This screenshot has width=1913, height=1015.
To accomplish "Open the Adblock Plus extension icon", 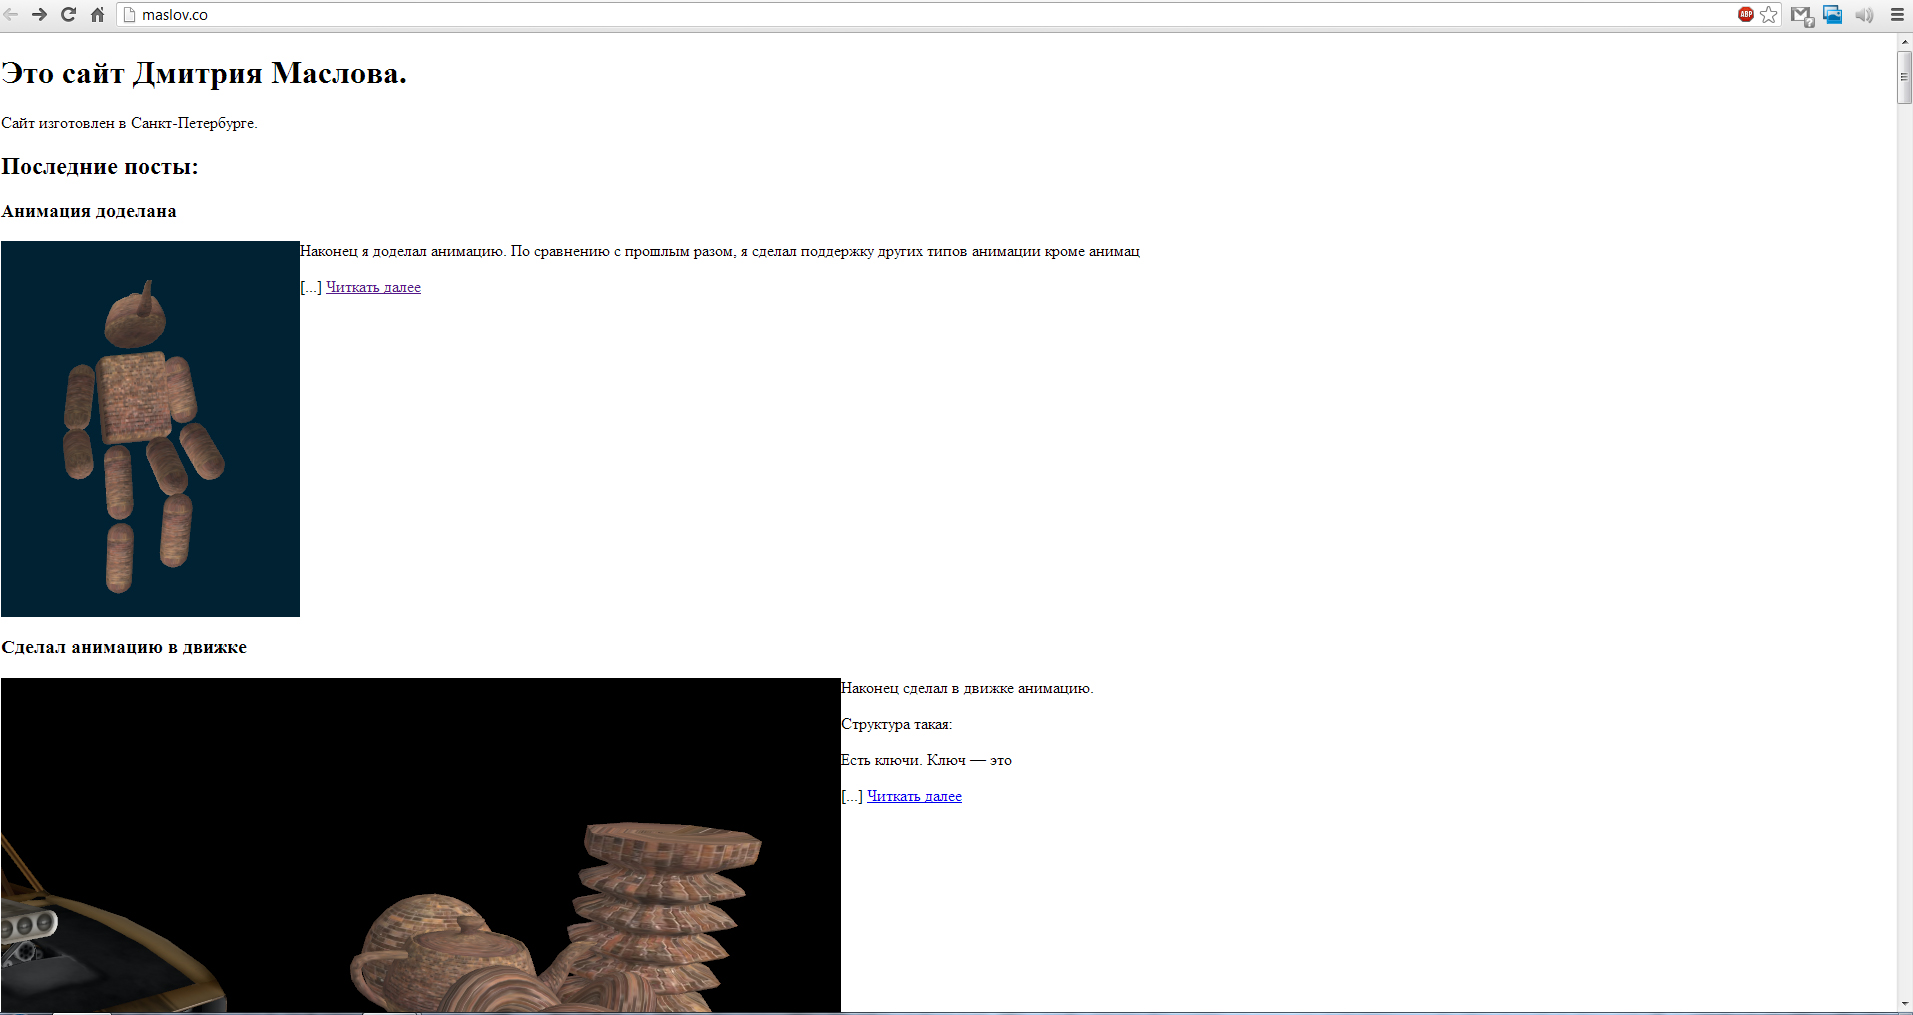I will click(1746, 14).
